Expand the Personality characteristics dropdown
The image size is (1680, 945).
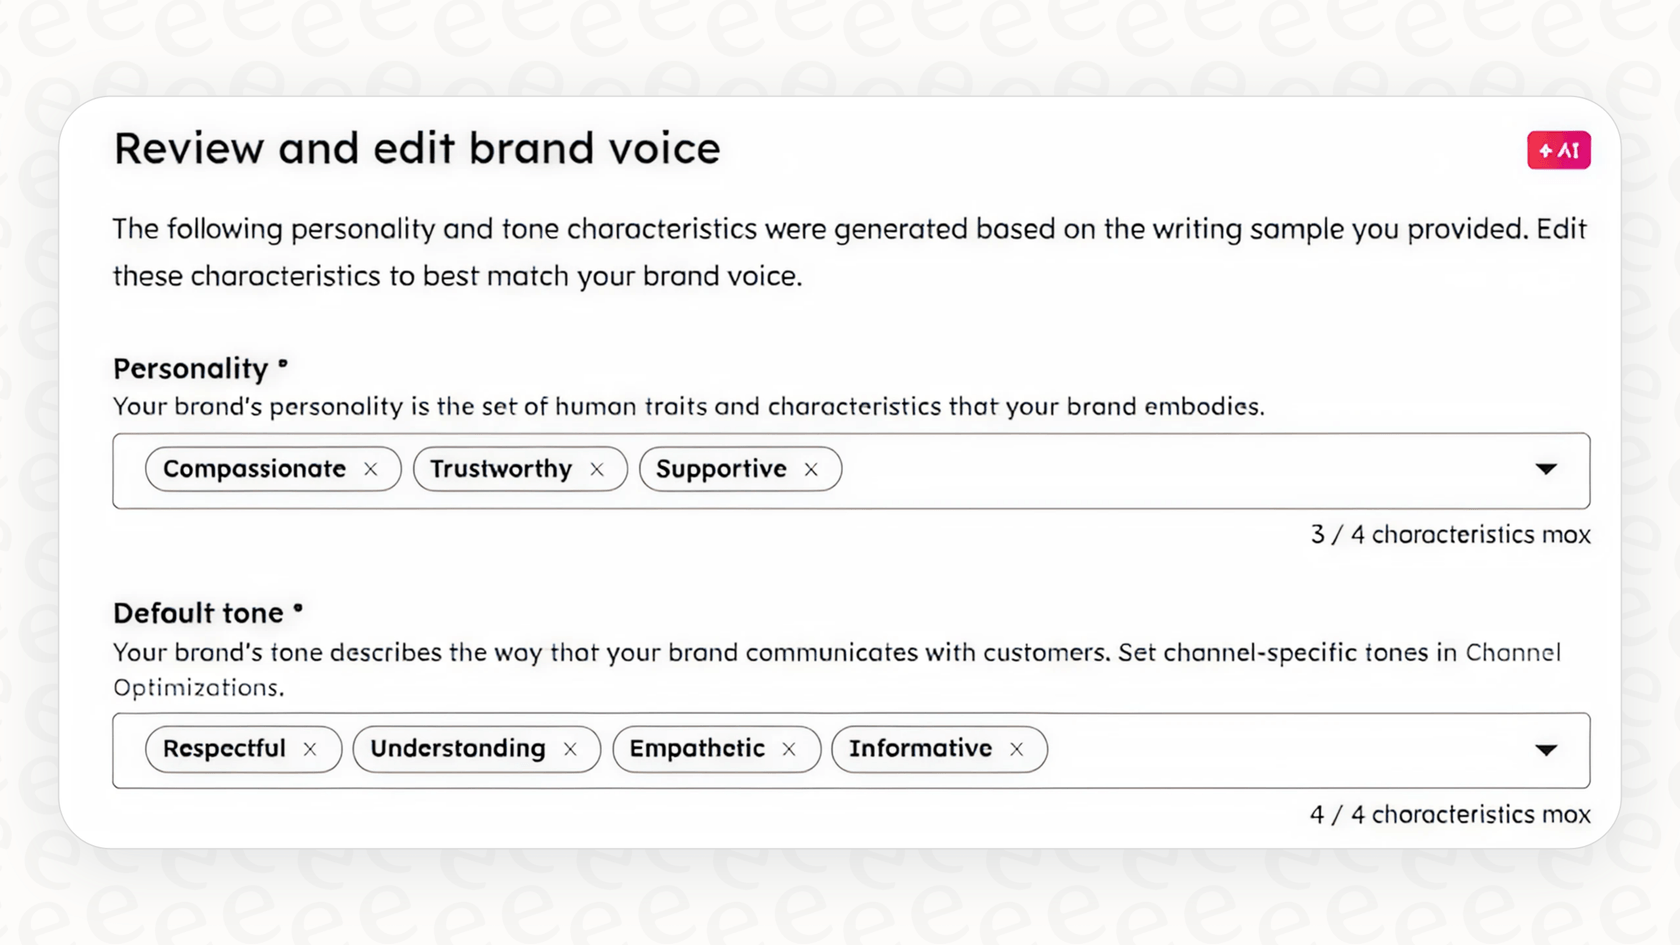(x=1546, y=468)
